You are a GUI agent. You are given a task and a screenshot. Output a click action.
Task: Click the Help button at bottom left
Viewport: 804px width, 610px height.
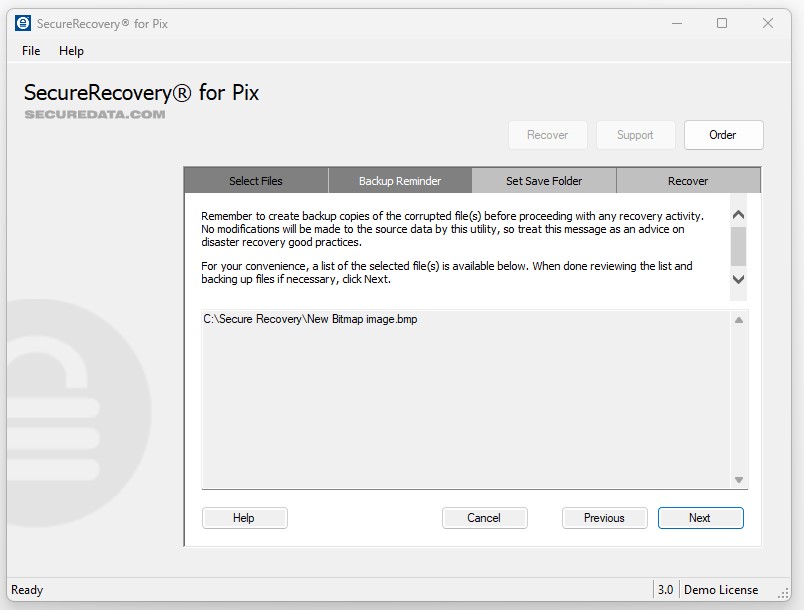pos(244,518)
